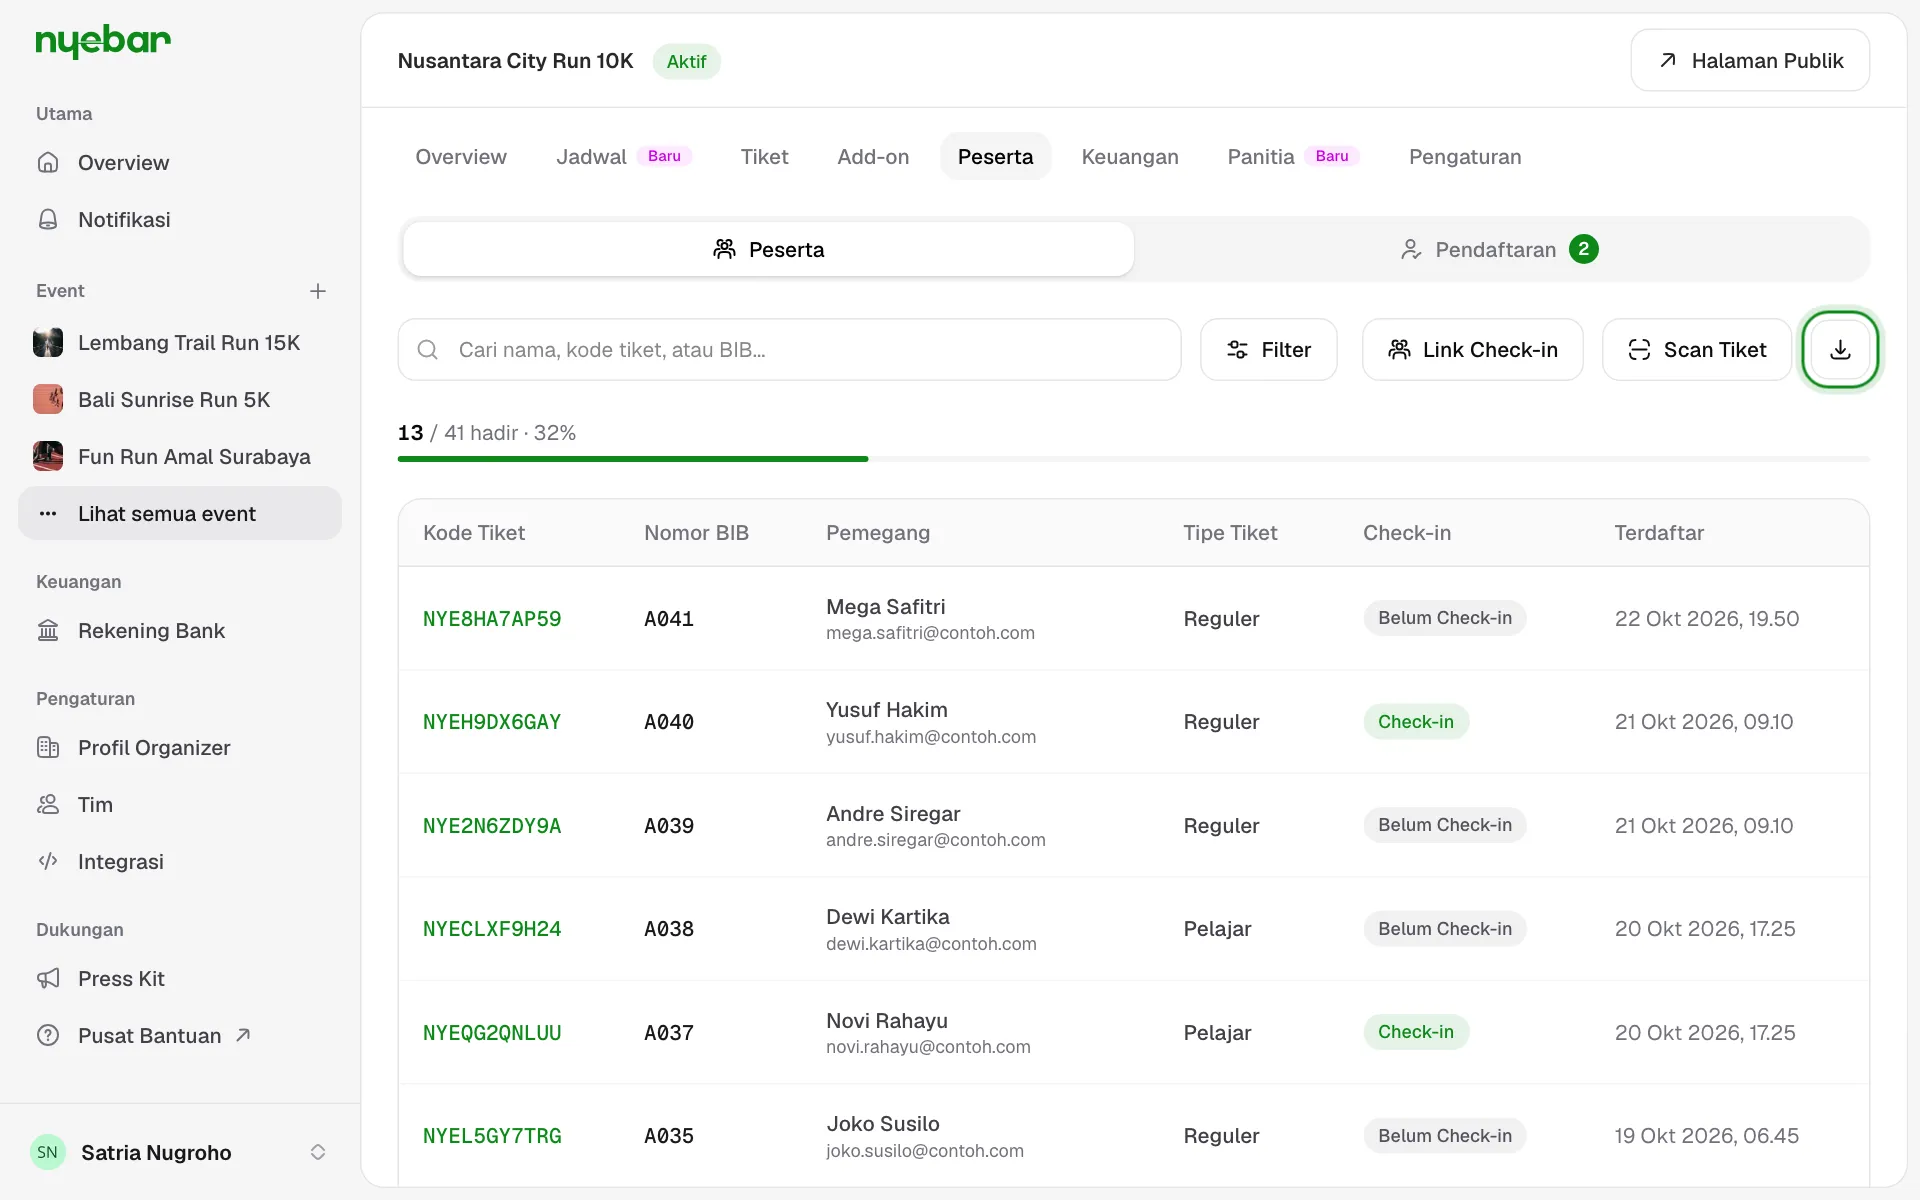The image size is (1920, 1200).
Task: Open the Tiket tab
Action: pyautogui.click(x=764, y=157)
